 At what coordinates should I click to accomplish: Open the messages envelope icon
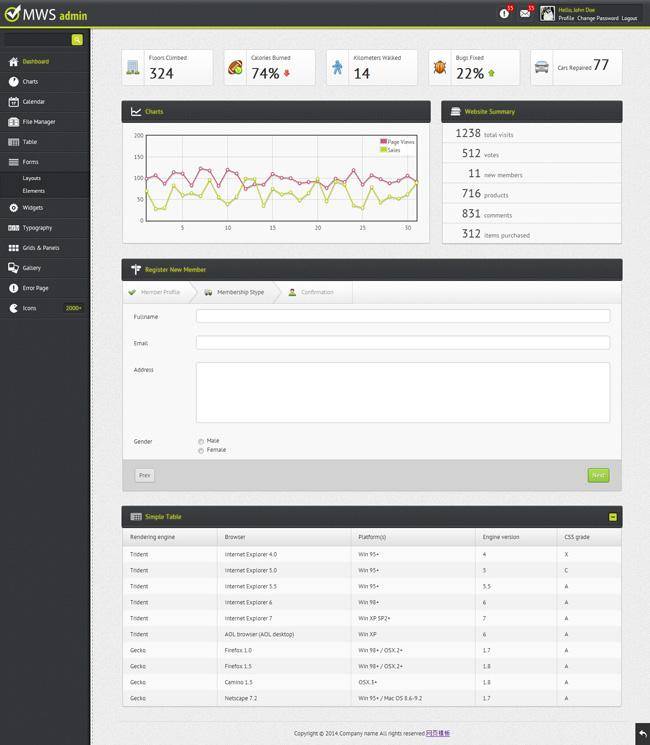pyautogui.click(x=525, y=13)
